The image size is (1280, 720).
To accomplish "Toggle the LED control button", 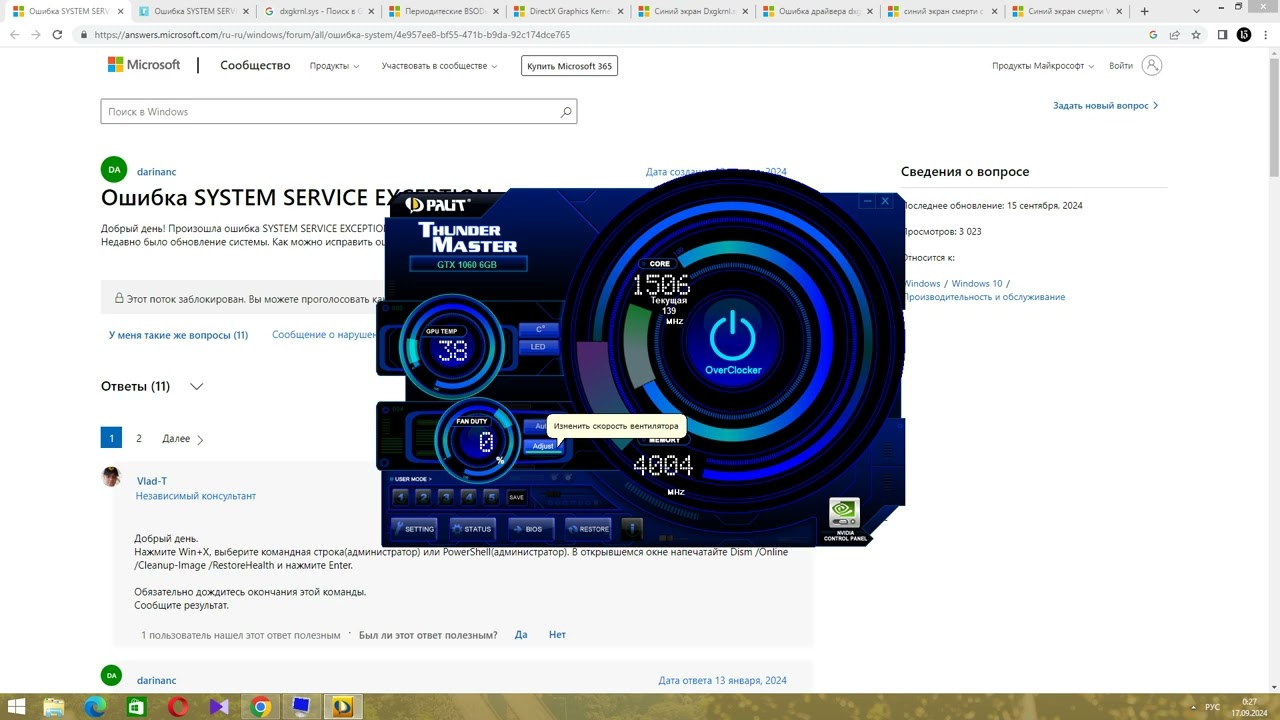I will (x=539, y=347).
